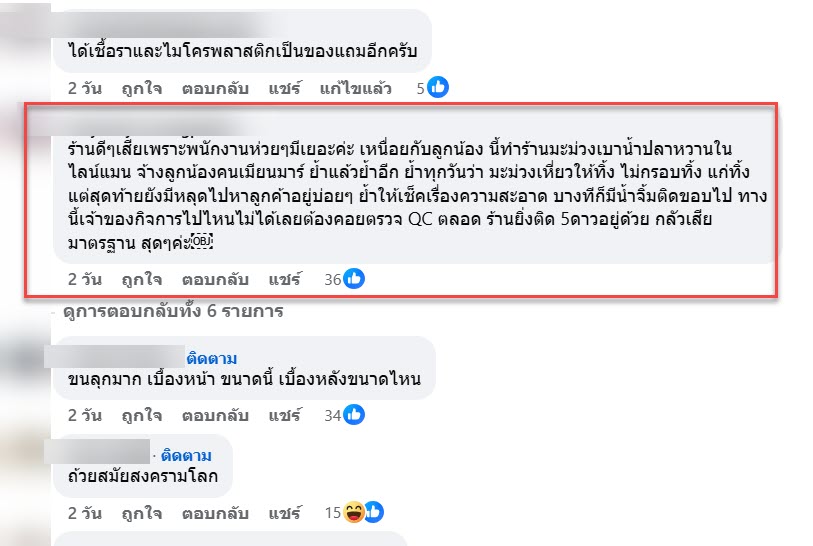This screenshot has height=546, width=813.
Task: Click แชร์ under the highlighted long comment
Action: pos(284,279)
